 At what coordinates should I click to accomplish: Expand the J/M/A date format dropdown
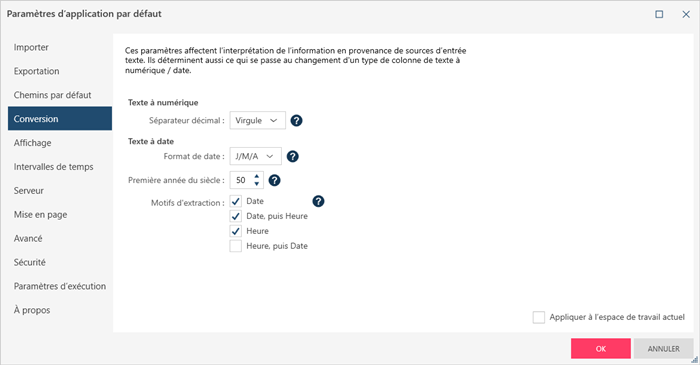point(256,157)
